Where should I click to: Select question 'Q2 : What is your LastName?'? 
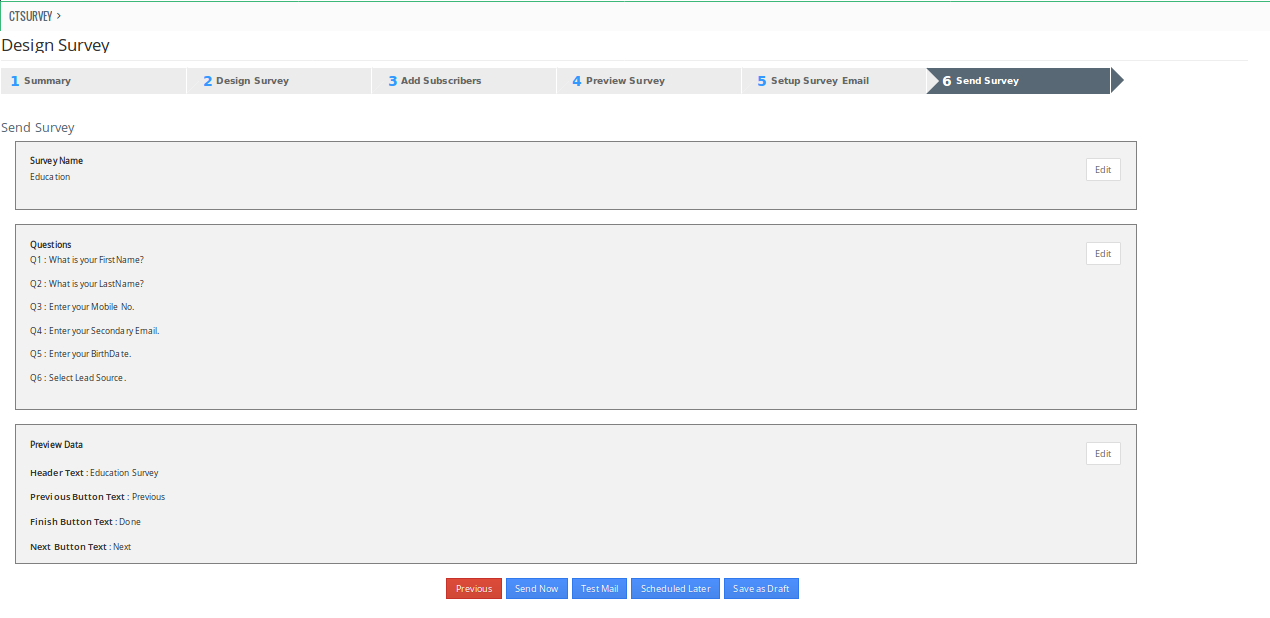[x=87, y=284]
